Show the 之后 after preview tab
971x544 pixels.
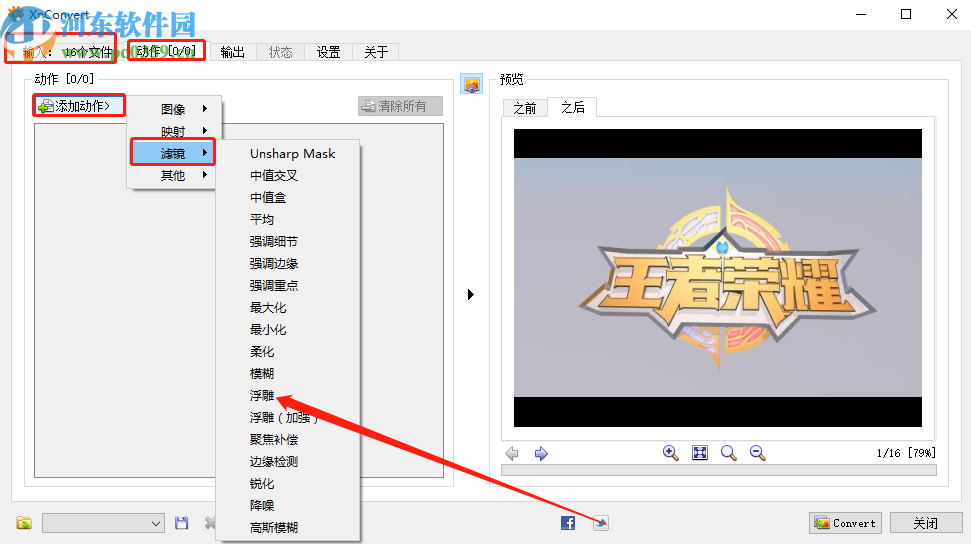point(573,107)
